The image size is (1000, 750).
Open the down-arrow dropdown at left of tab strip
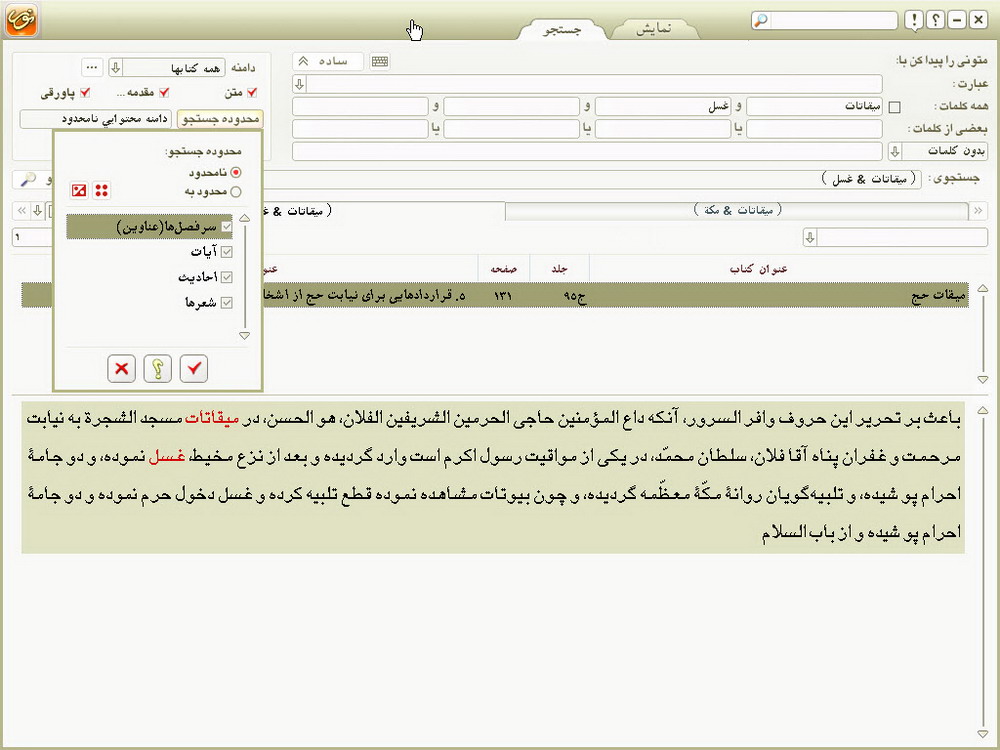pyautogui.click(x=38, y=210)
